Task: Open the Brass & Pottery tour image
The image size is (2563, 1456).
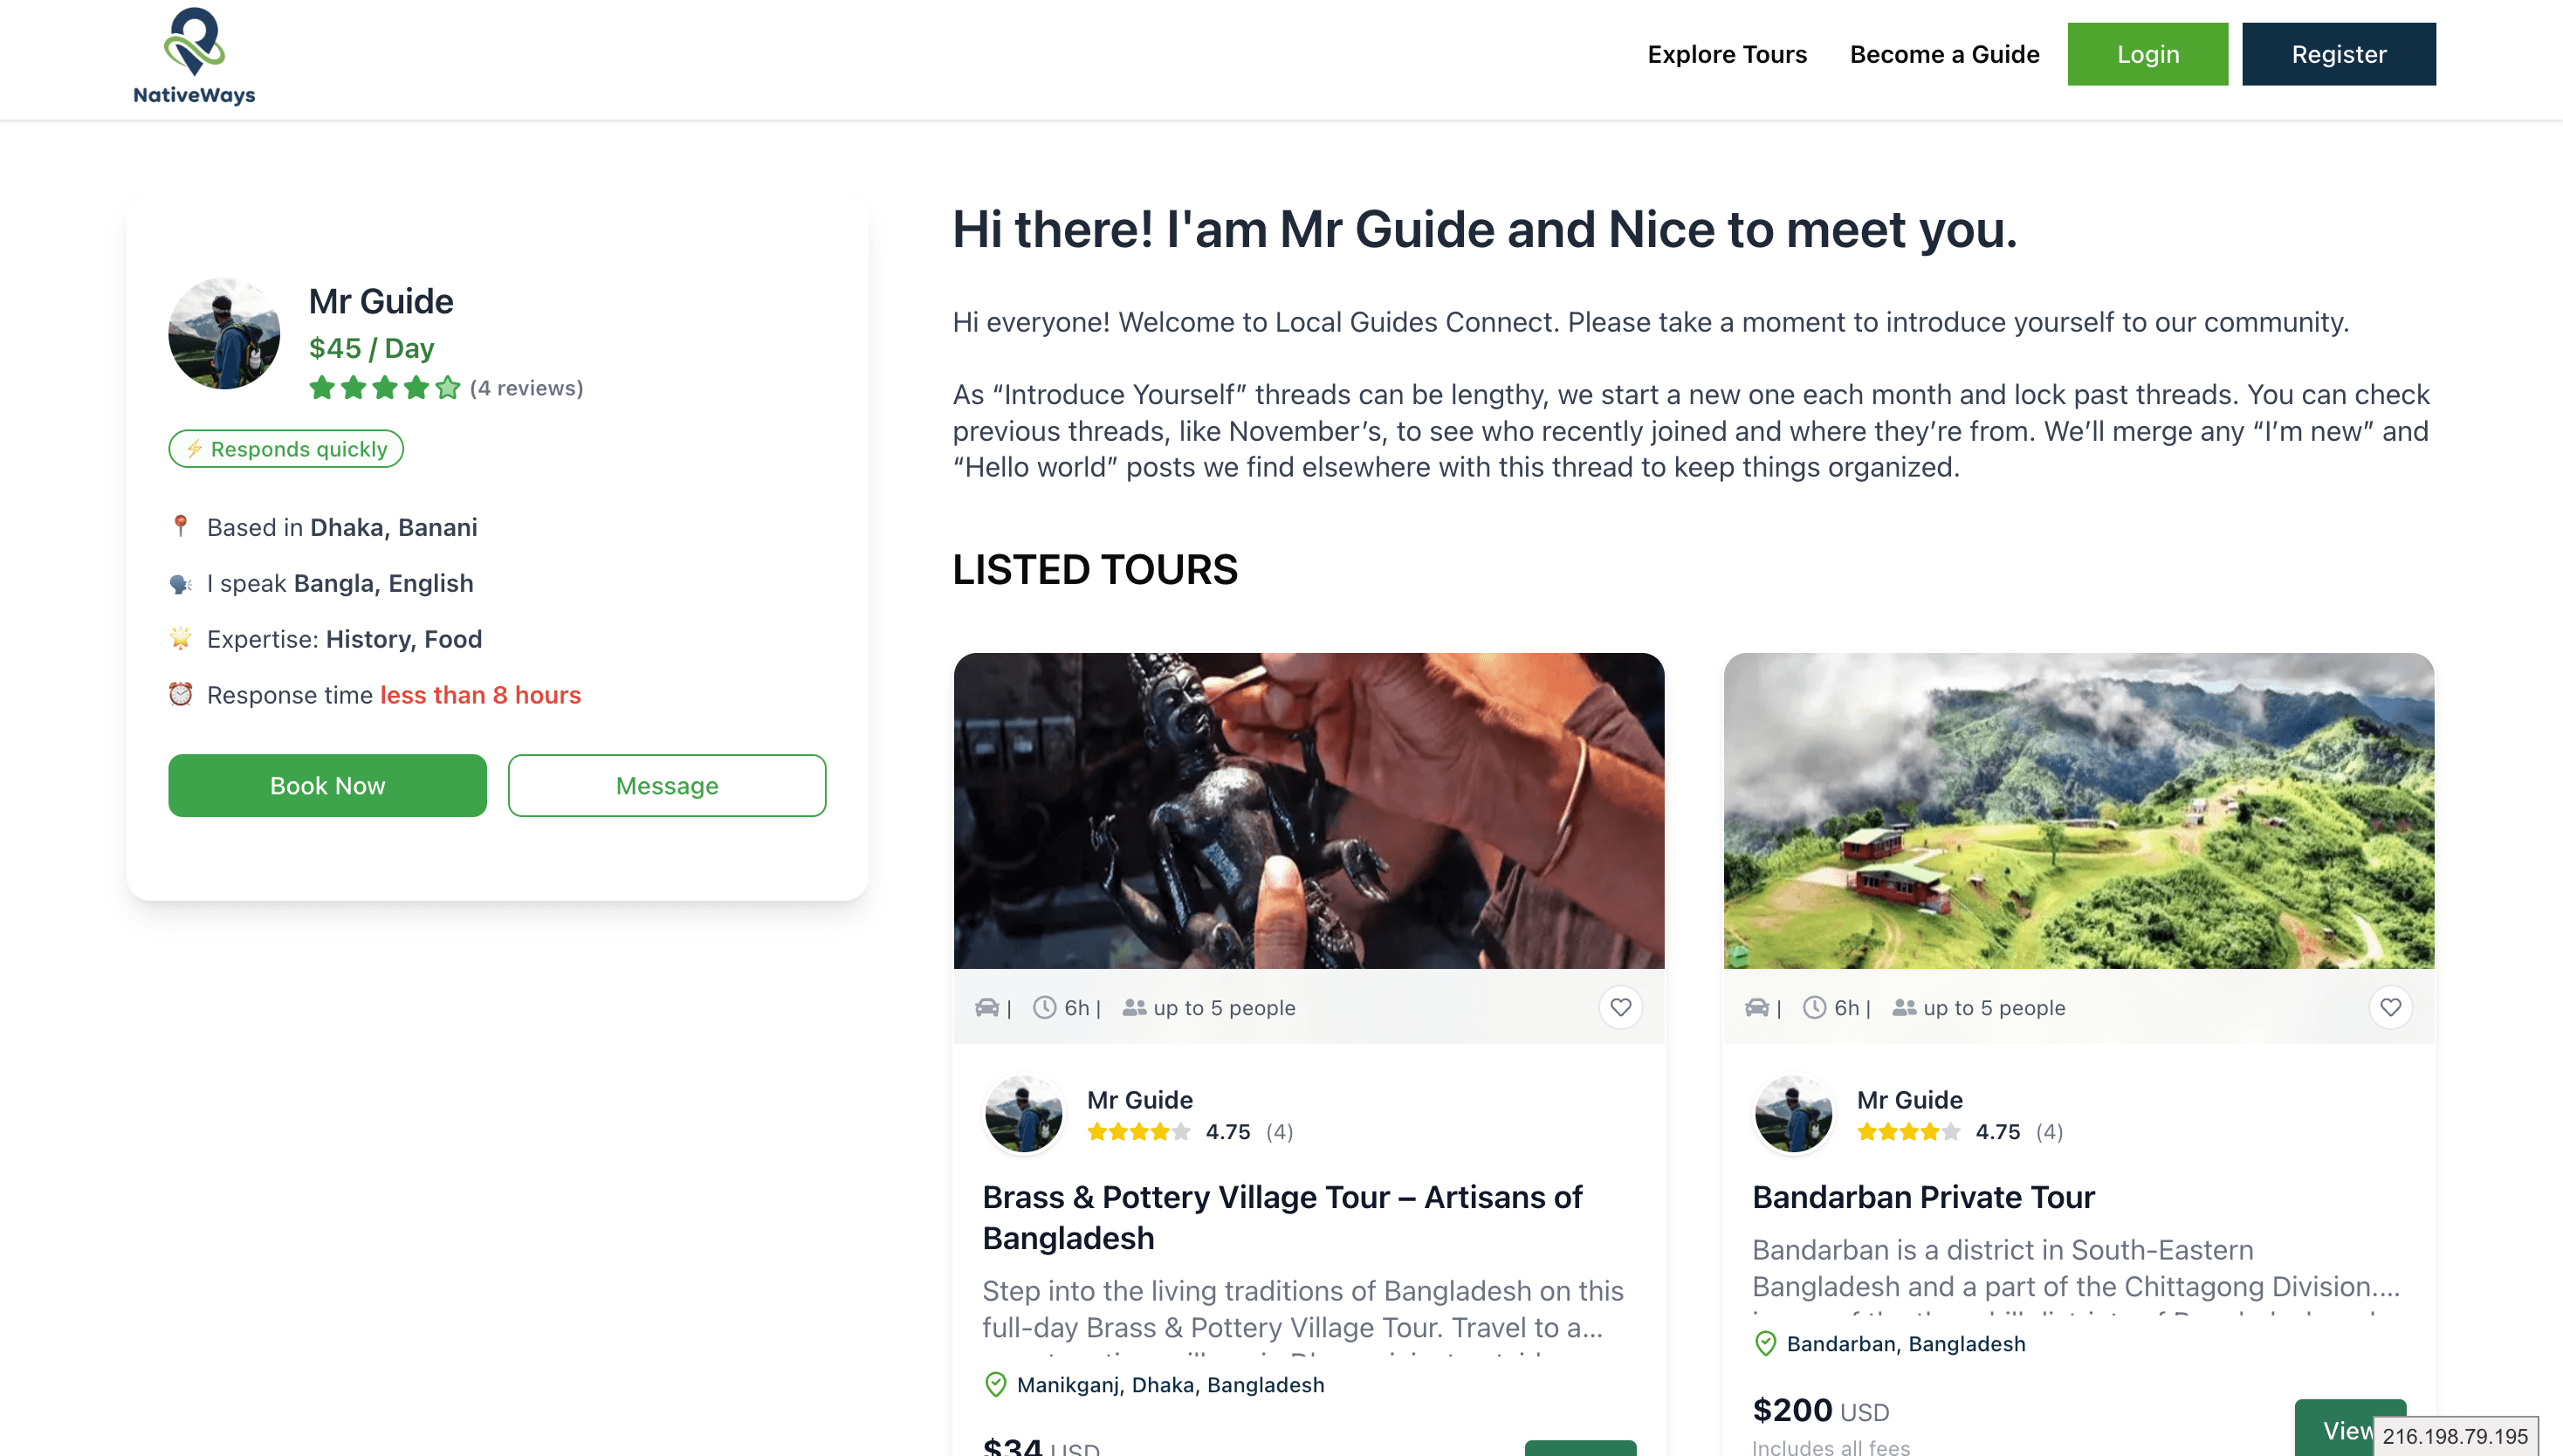Action: coord(1309,810)
